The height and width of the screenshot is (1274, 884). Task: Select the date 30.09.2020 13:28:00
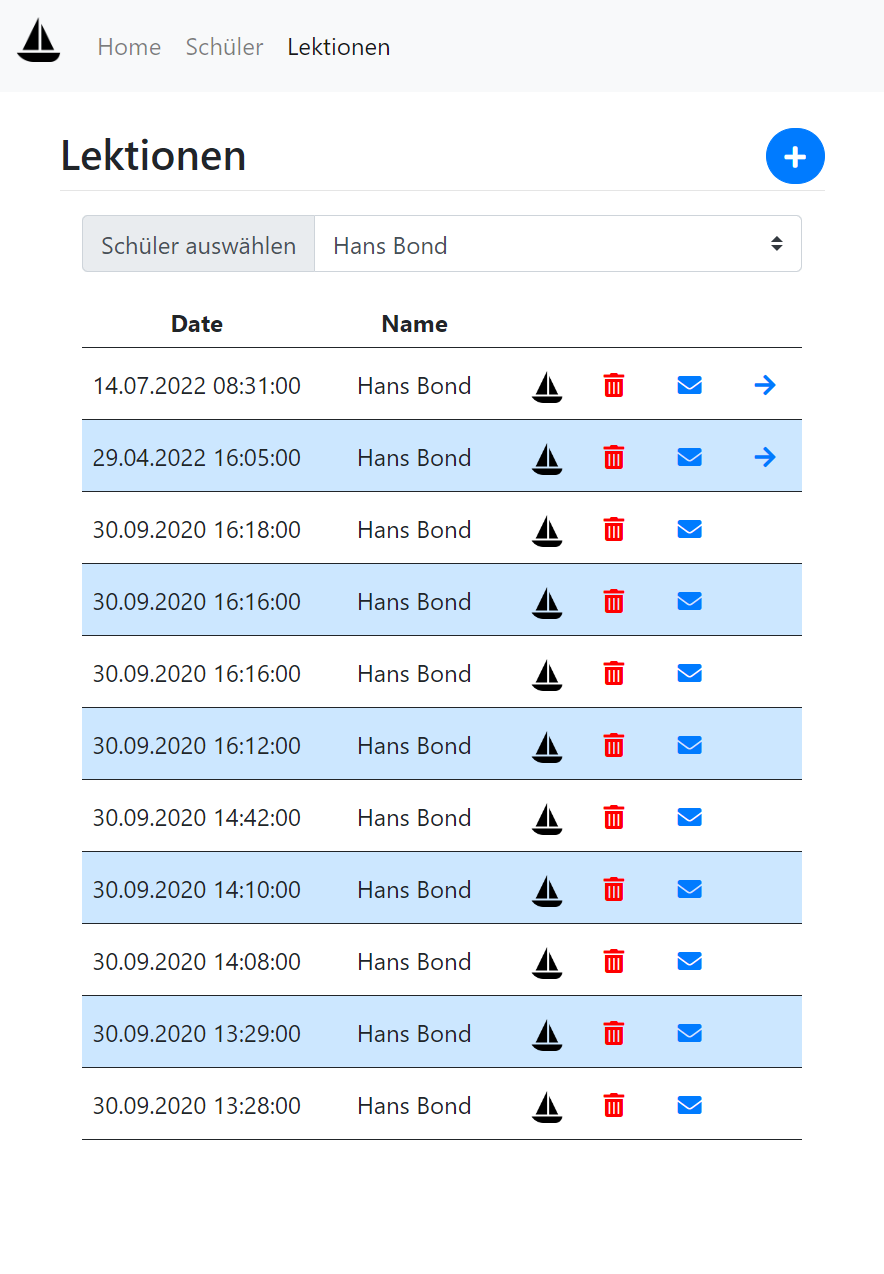tap(197, 1106)
